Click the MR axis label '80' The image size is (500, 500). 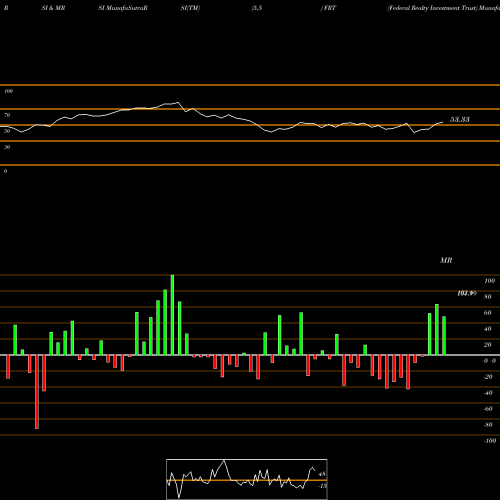[x=488, y=297]
